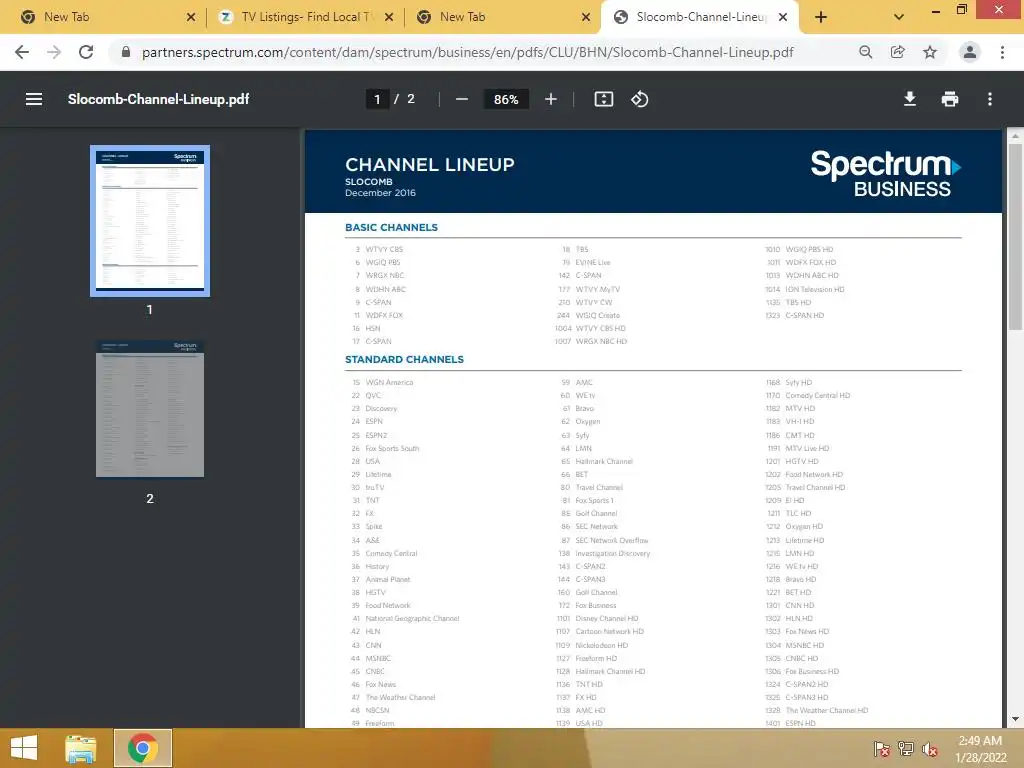Click the vertical scrollbar thumb
1024x768 pixels.
(x=1015, y=236)
